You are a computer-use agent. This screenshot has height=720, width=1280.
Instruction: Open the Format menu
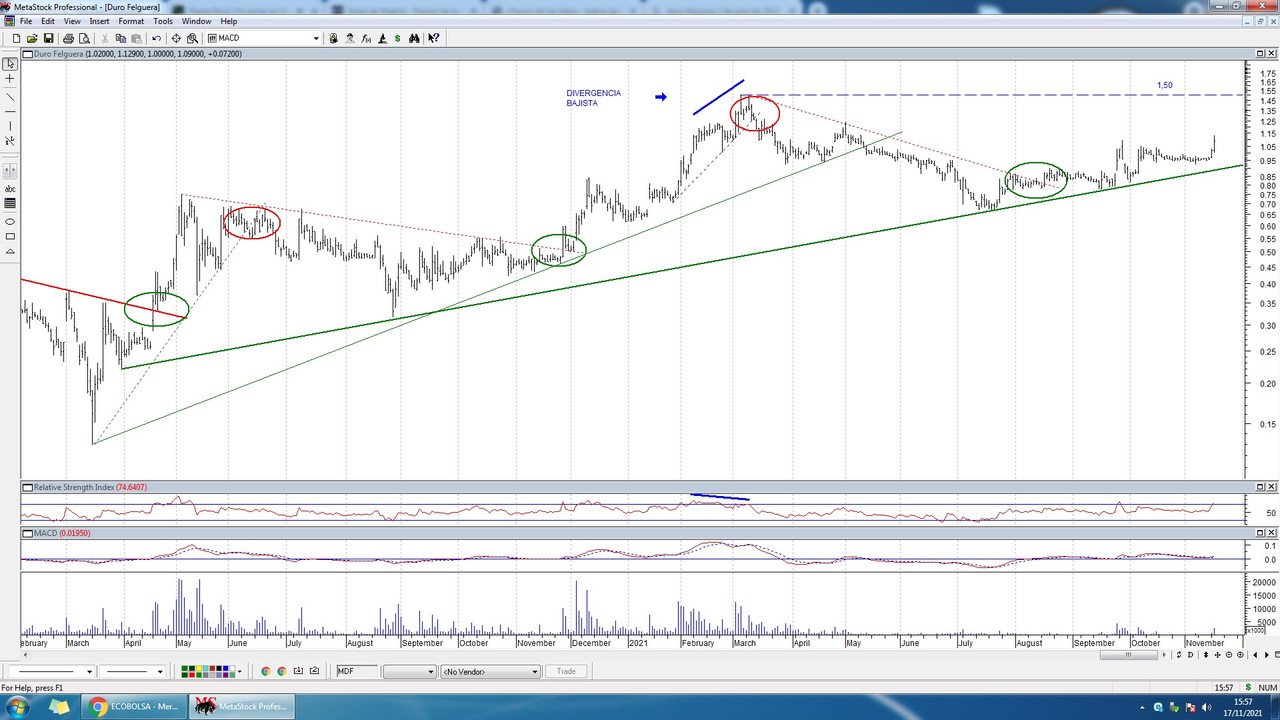[x=131, y=21]
